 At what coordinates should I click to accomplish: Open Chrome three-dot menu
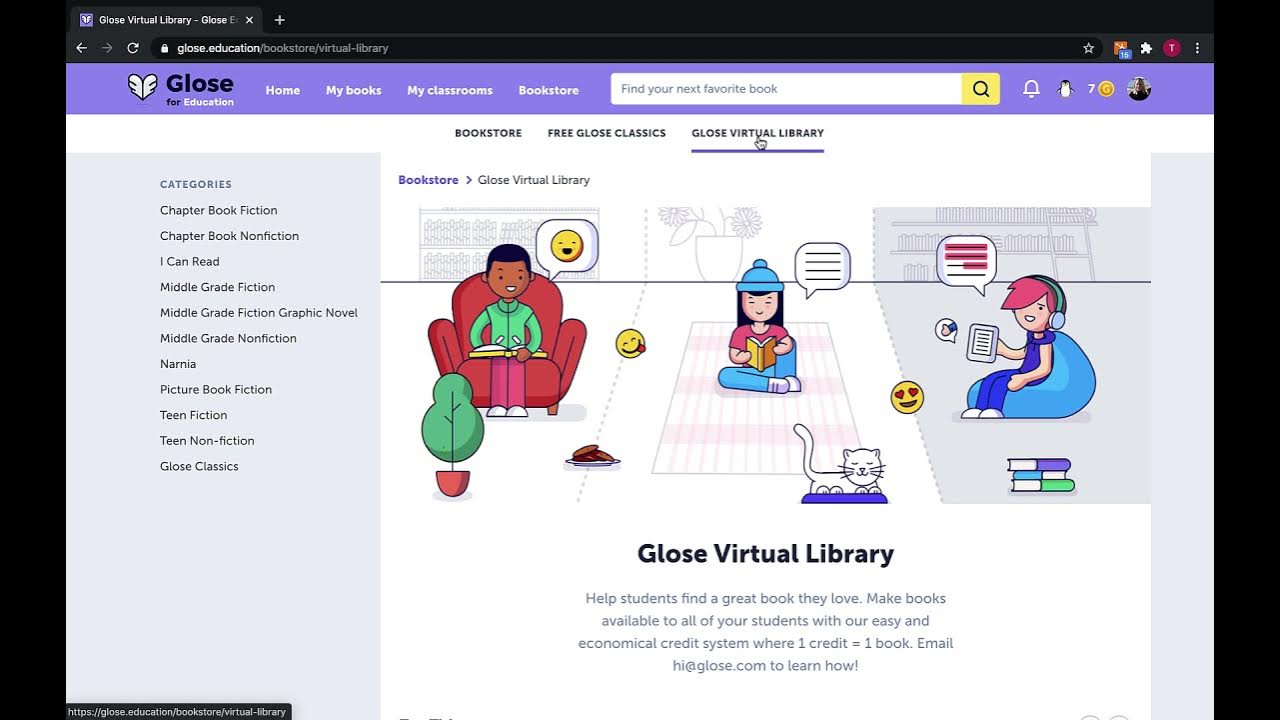[x=1197, y=48]
